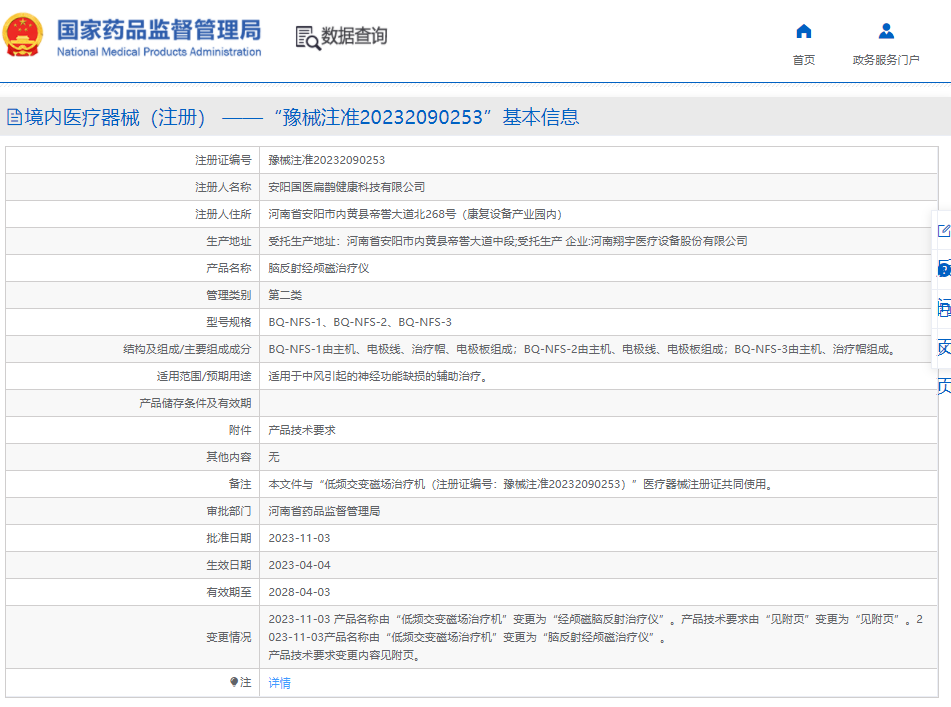Select approval date value in 批准日期 row

point(300,538)
